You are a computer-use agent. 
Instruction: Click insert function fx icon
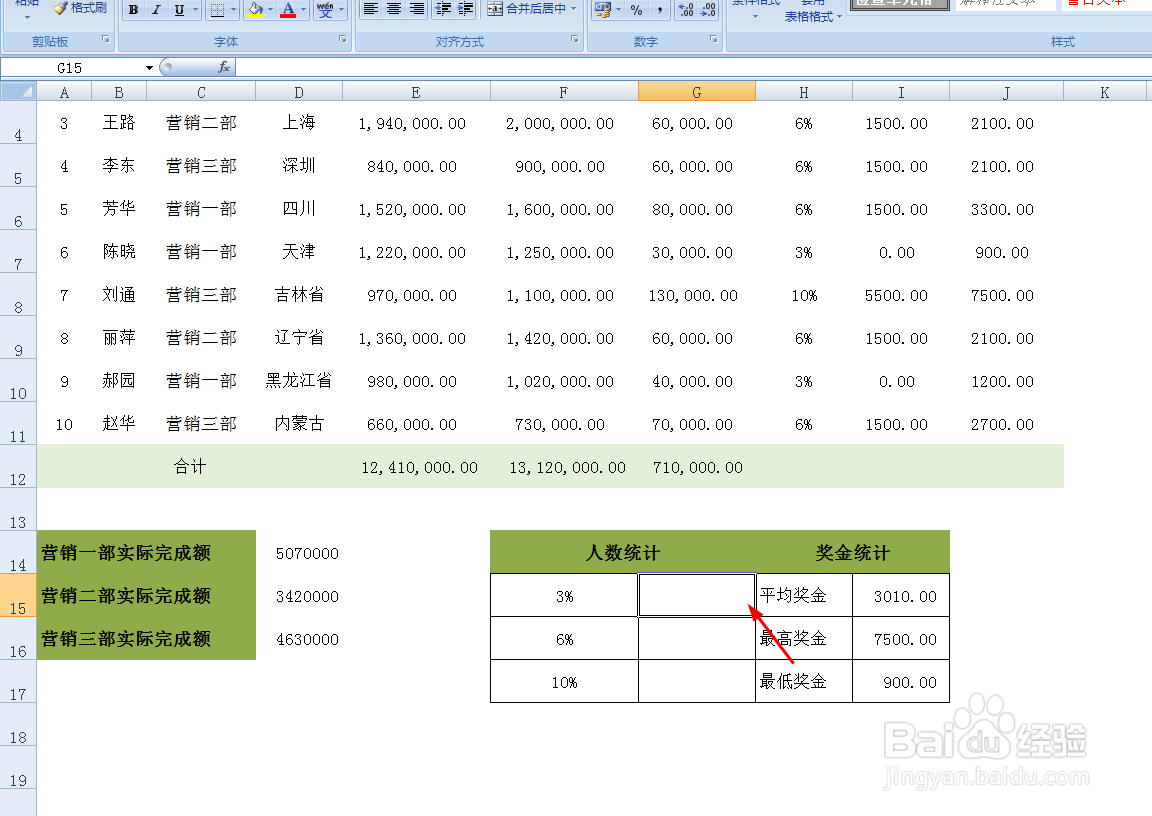[x=224, y=68]
